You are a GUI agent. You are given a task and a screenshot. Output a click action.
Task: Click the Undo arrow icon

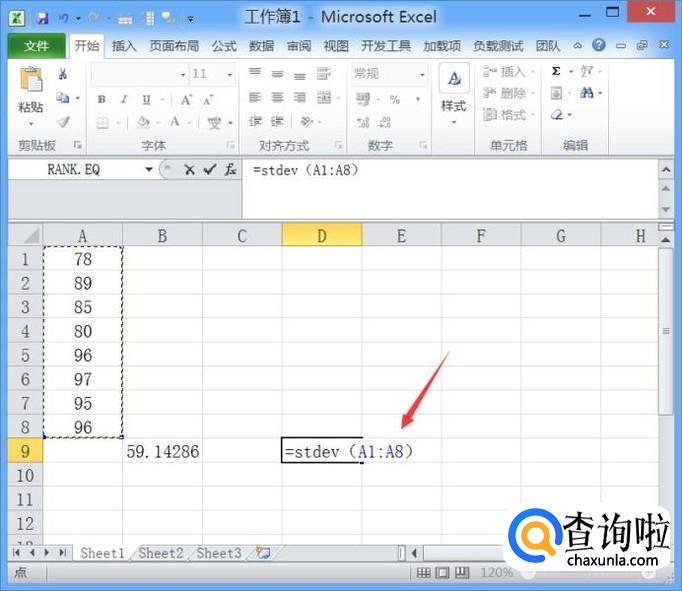(x=64, y=18)
